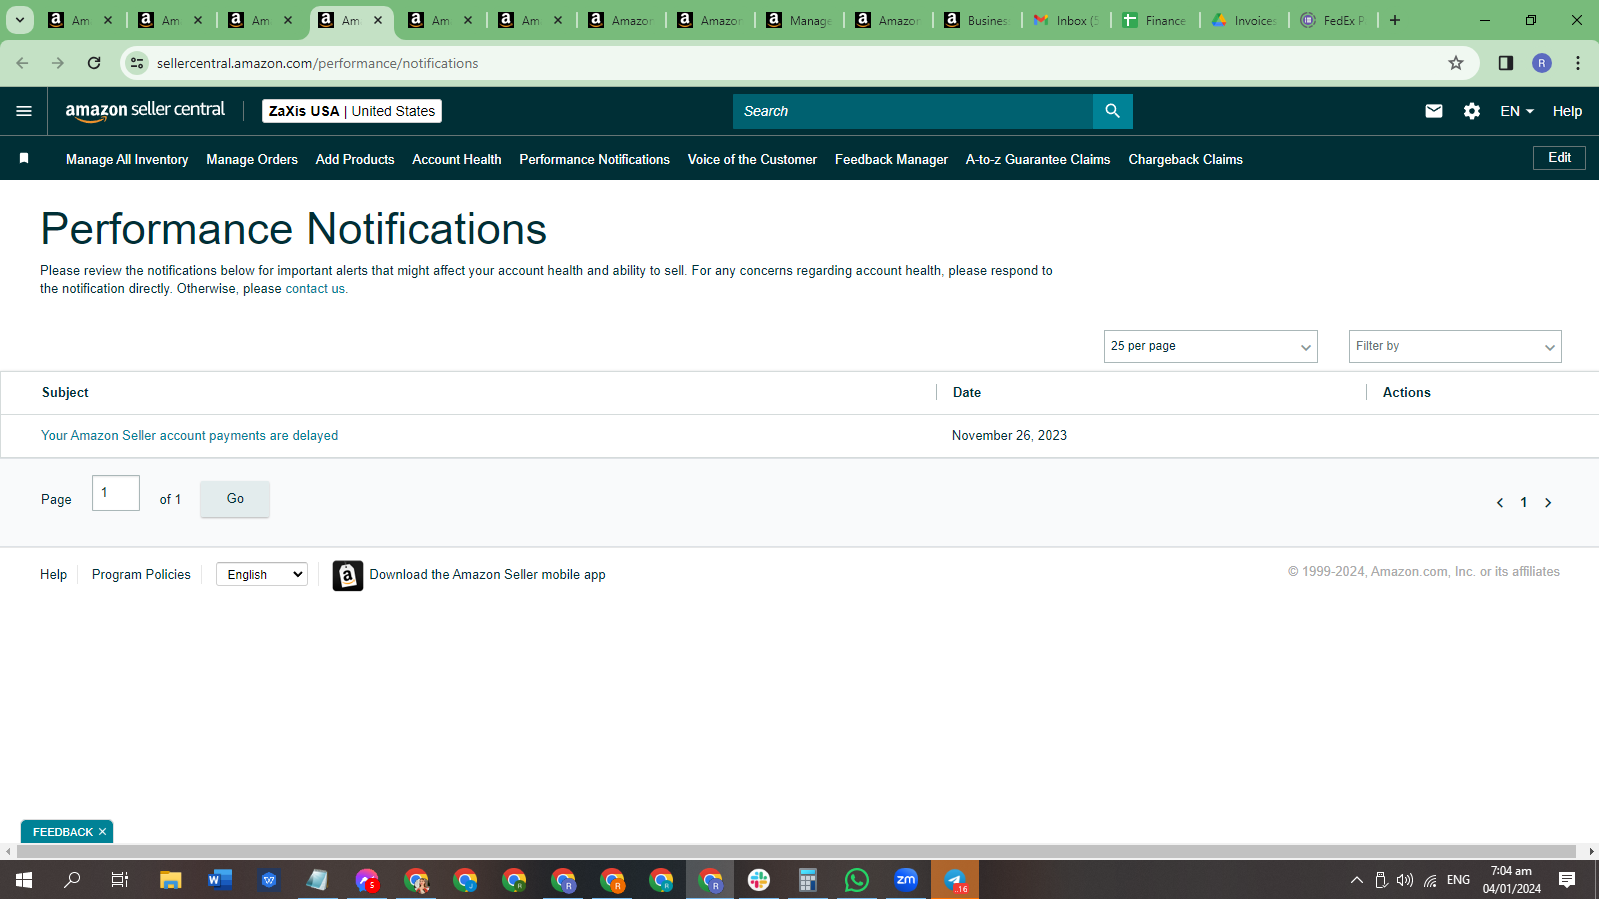Open the settings gear icon
The image size is (1599, 899).
[1471, 111]
